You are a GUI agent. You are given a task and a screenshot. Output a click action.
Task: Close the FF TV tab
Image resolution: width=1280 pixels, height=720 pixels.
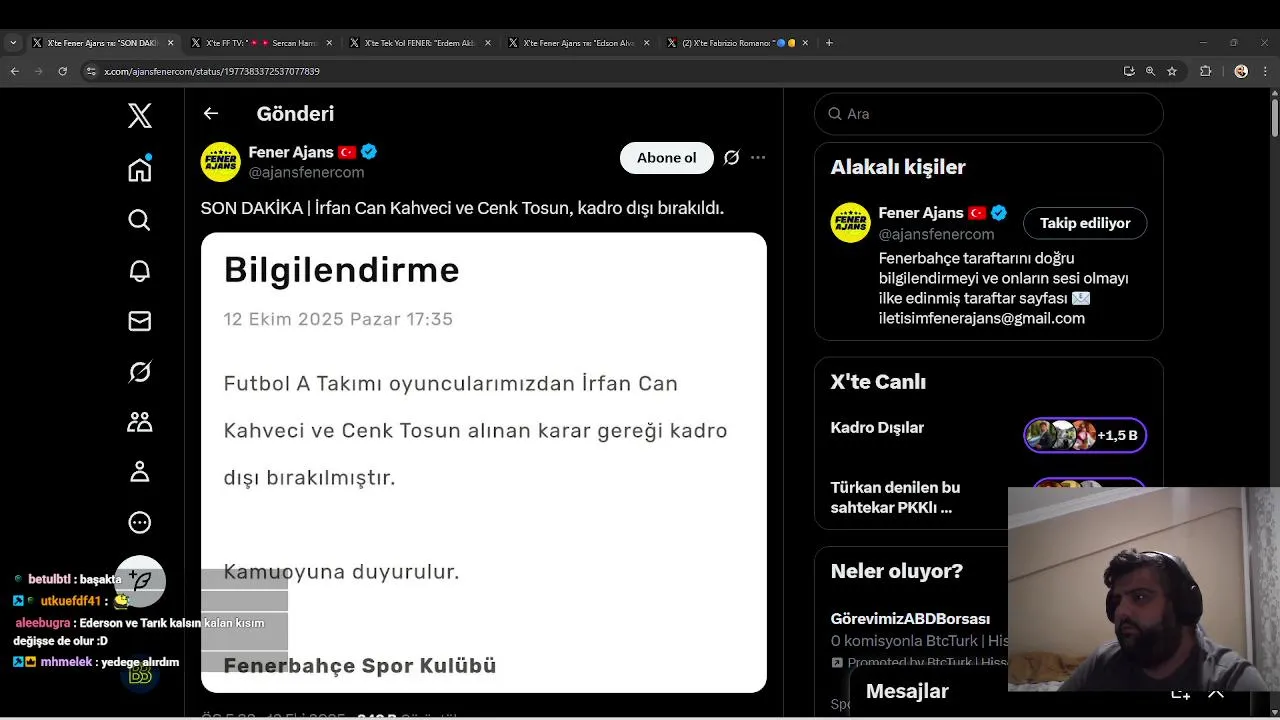(329, 43)
